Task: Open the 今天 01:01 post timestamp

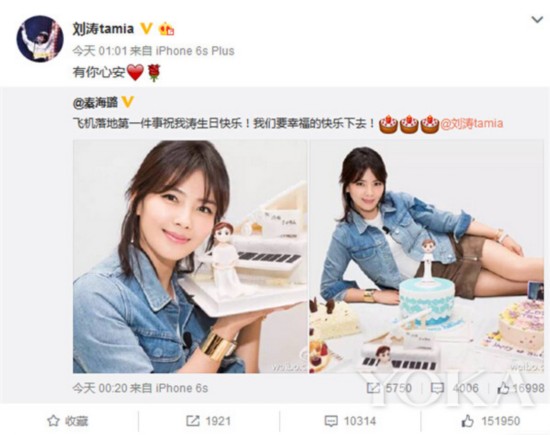Action: click(99, 51)
